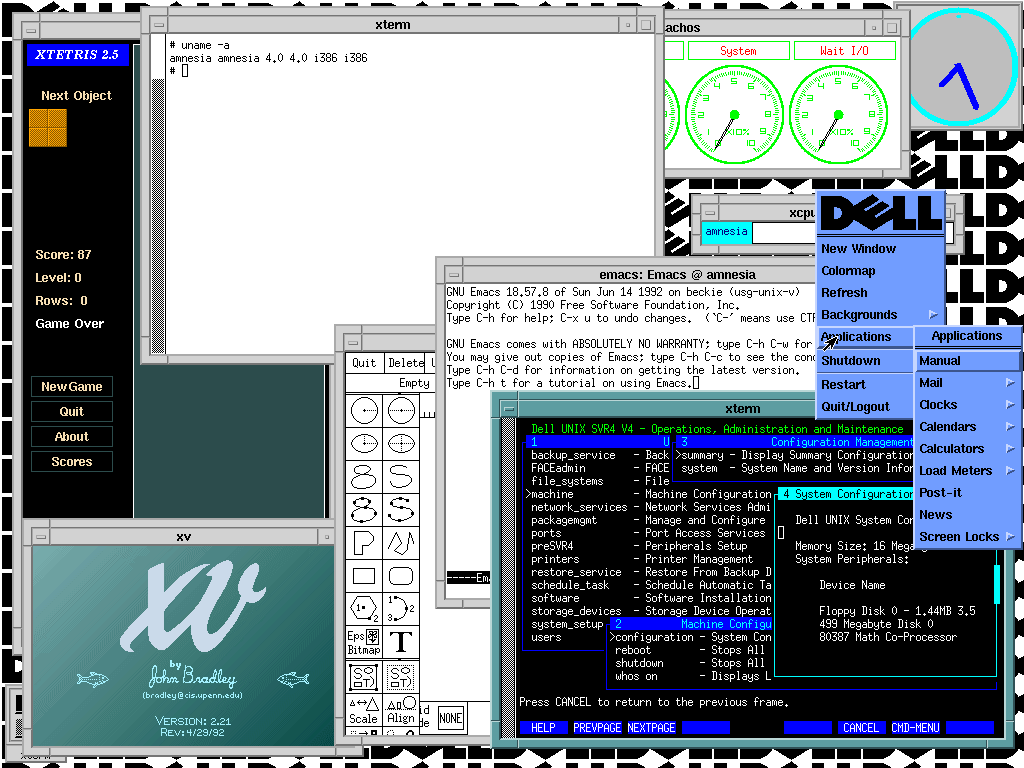Select Refresh in the Dell root menu
The height and width of the screenshot is (768, 1024).
tap(880, 293)
